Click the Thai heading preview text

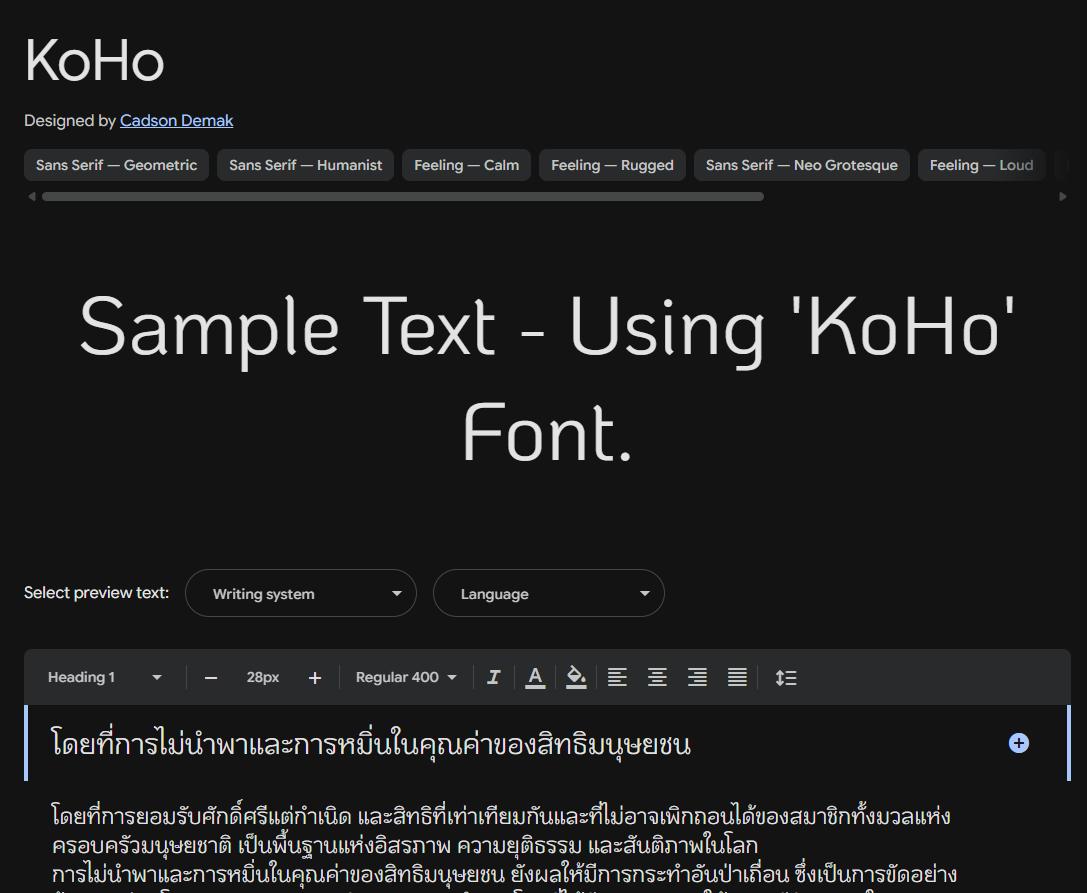coord(371,745)
